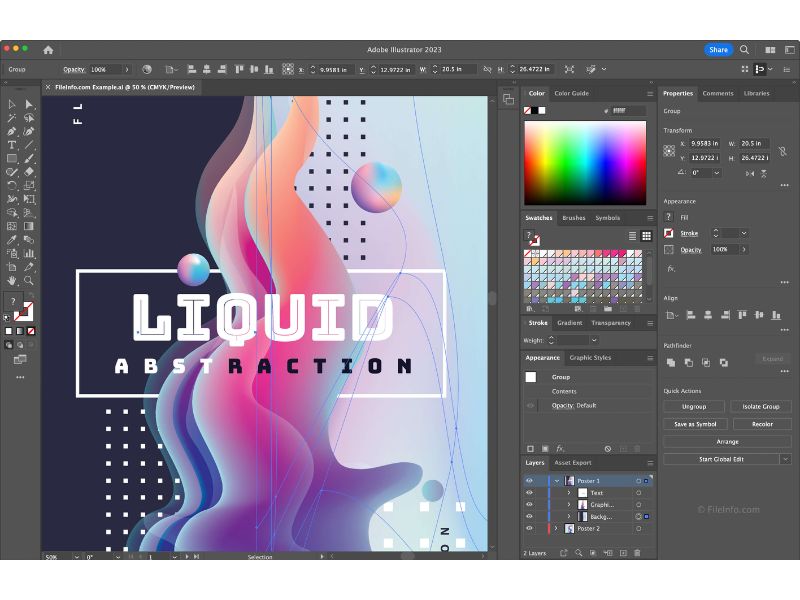Hide the Background sublayer

pyautogui.click(x=529, y=516)
